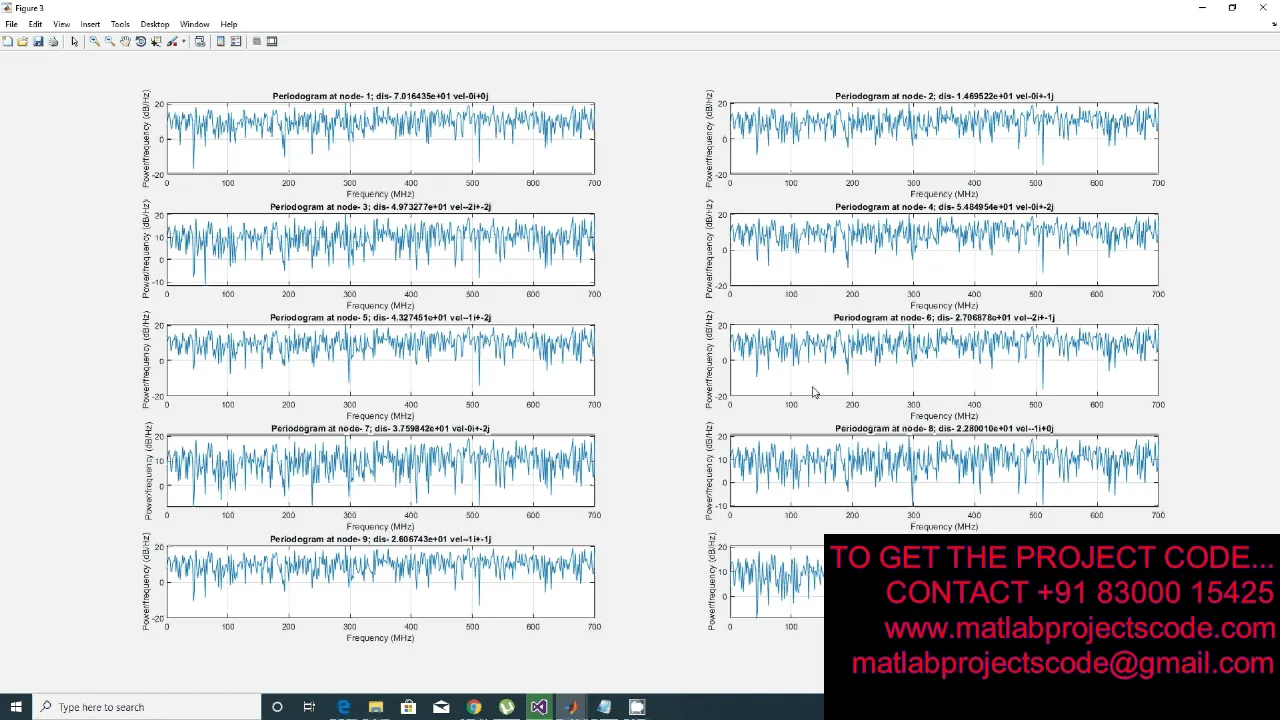This screenshot has width=1280, height=720.
Task: Open the File menu
Action: (11, 24)
